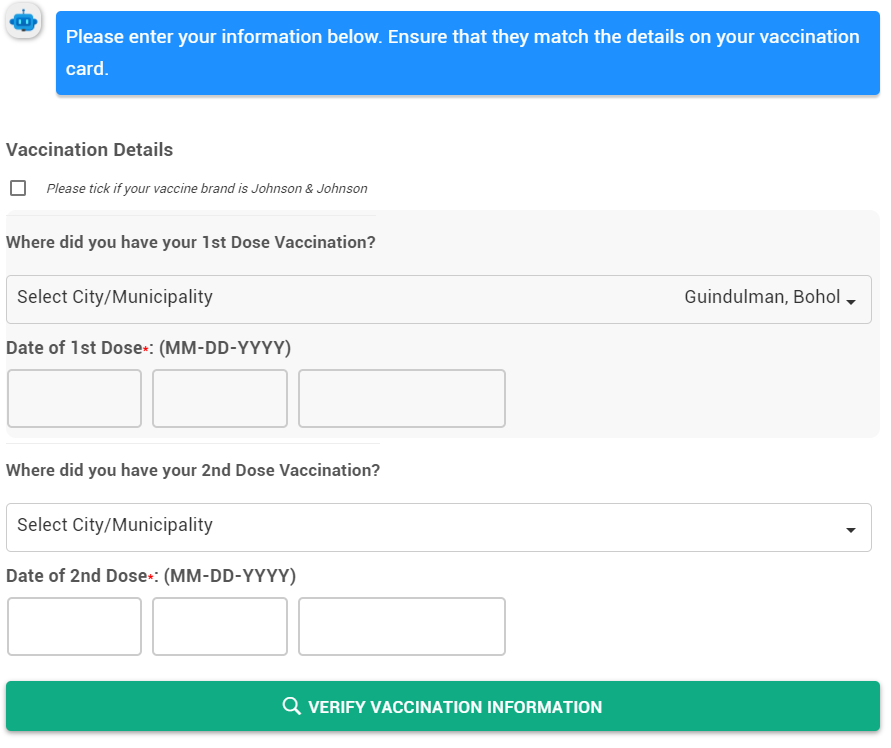Click the year field for 2nd dose date
This screenshot has height=748, width=891.
[402, 626]
